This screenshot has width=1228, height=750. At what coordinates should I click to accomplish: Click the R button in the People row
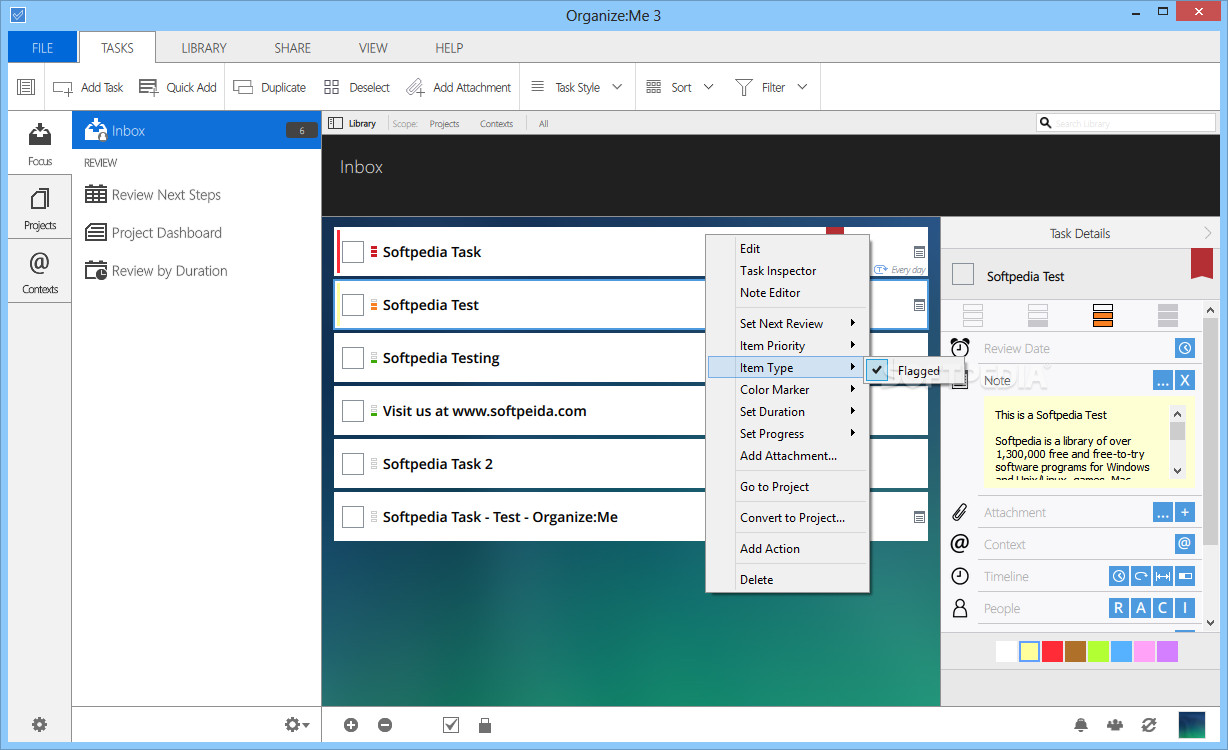pyautogui.click(x=1119, y=608)
